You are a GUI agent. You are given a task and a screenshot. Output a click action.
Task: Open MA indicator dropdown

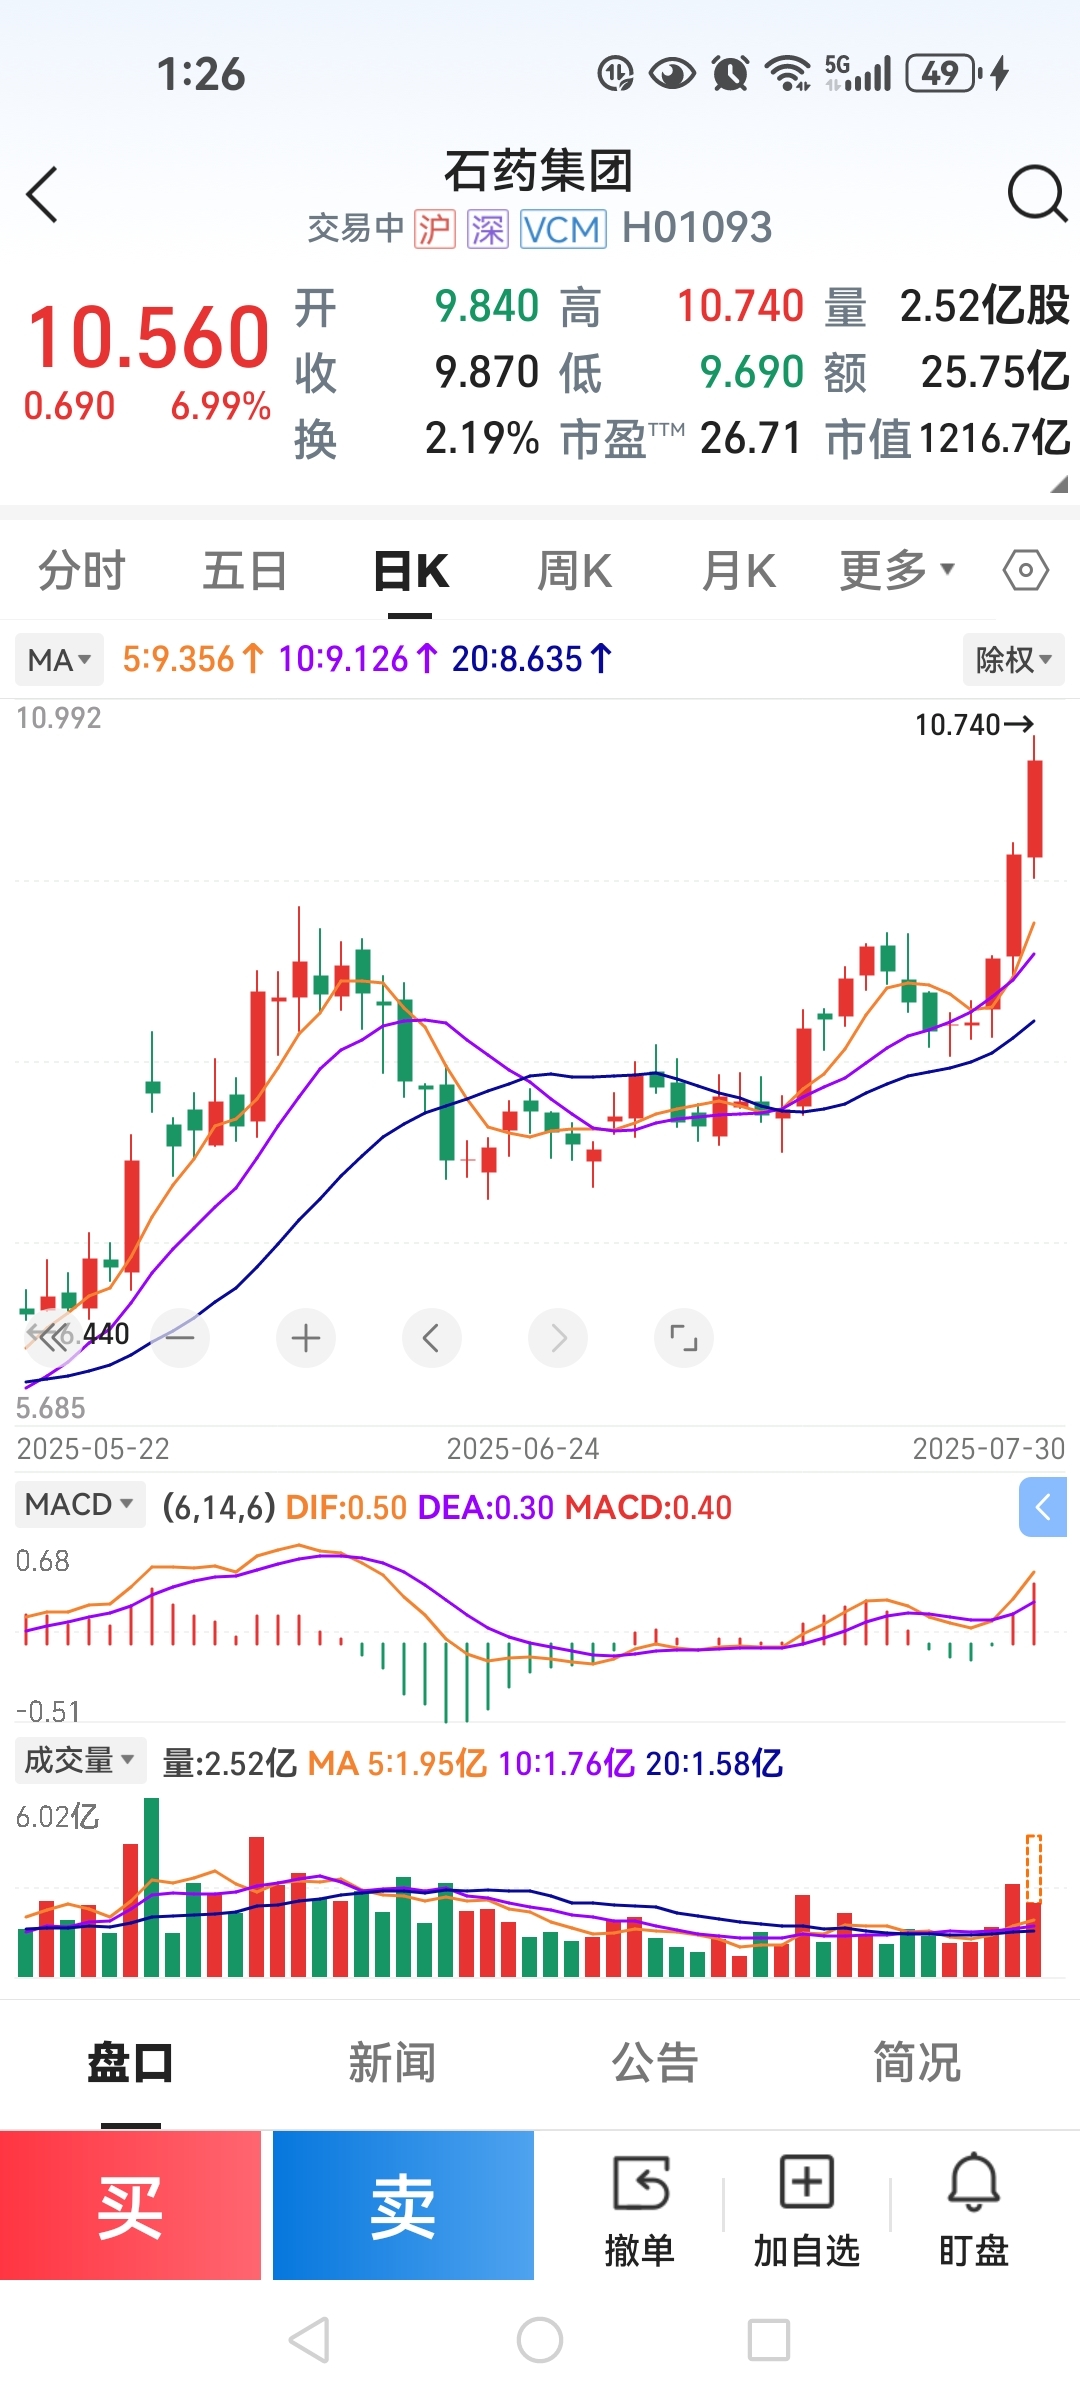pos(59,660)
